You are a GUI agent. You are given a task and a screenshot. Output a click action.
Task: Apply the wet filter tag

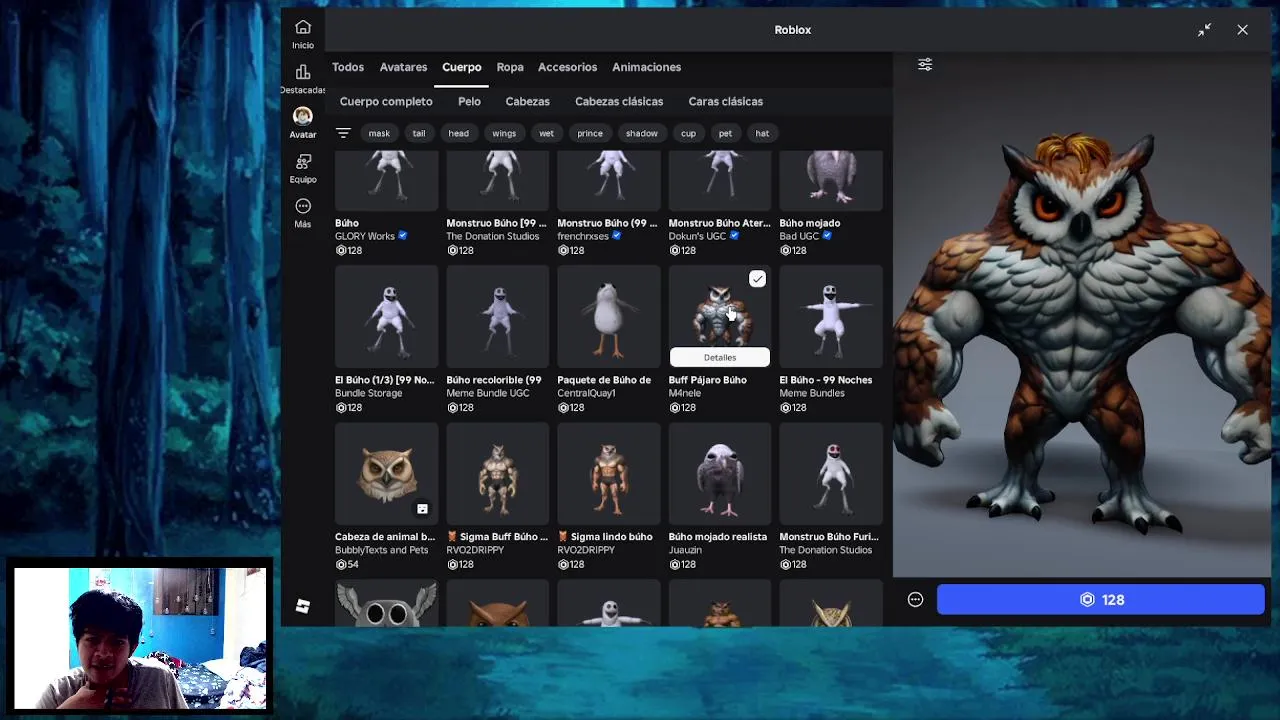point(546,133)
